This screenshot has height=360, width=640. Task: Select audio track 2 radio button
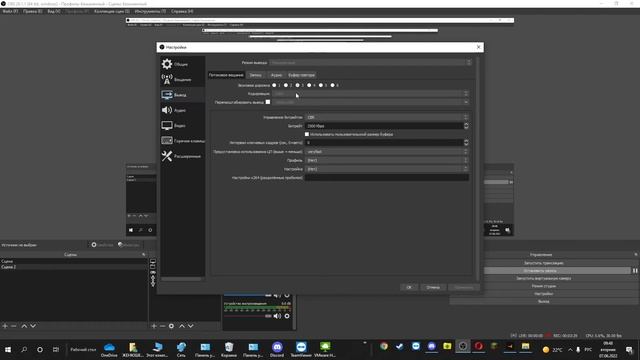point(286,85)
